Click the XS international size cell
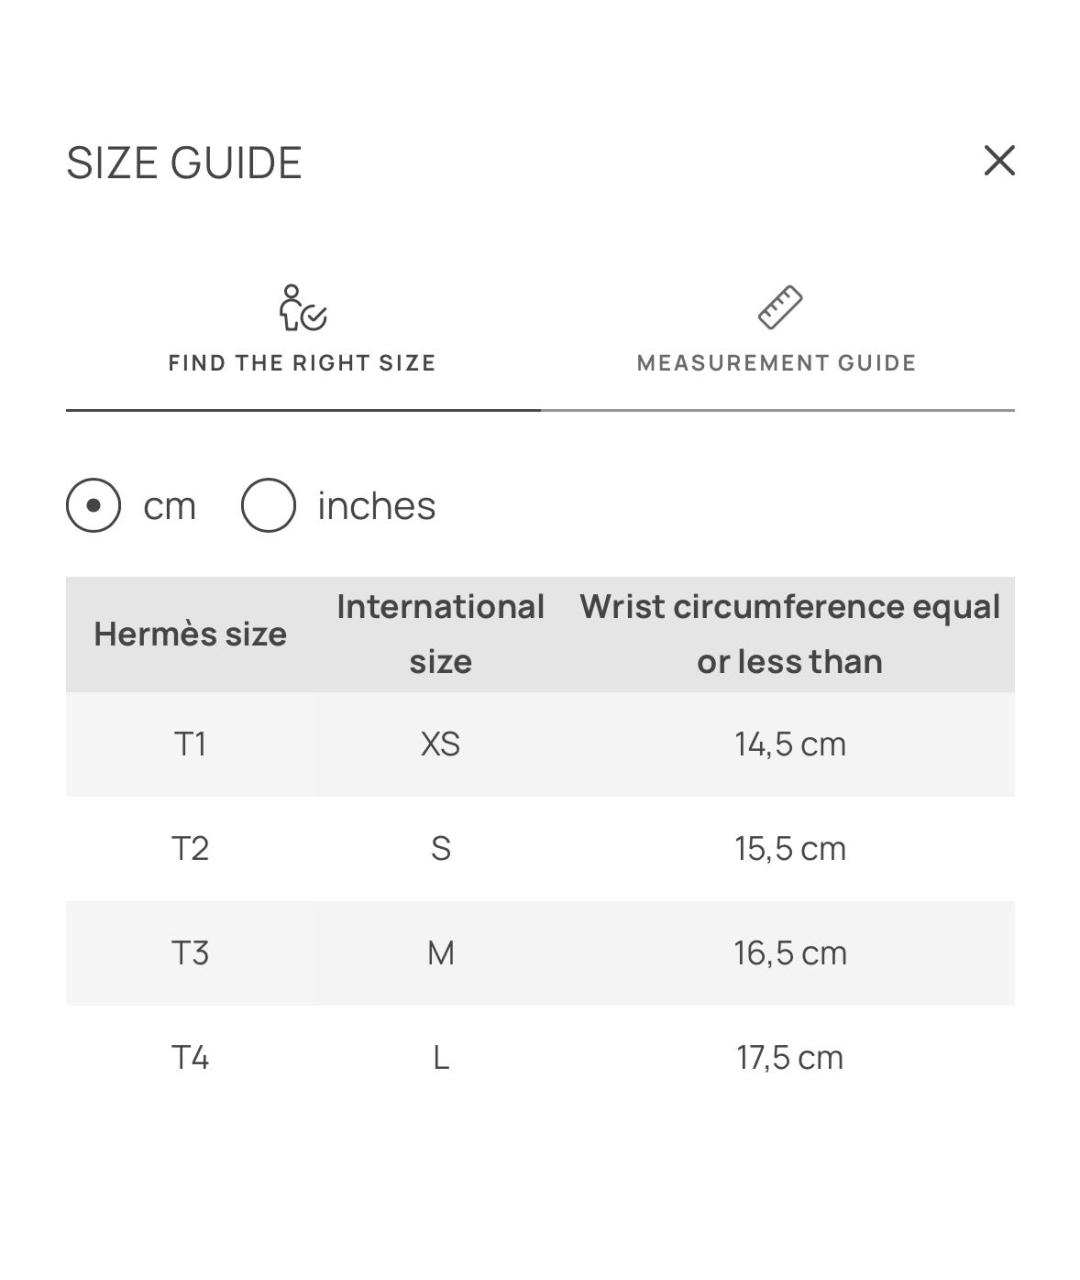Image resolution: width=1080 pixels, height=1280 pixels. click(440, 744)
